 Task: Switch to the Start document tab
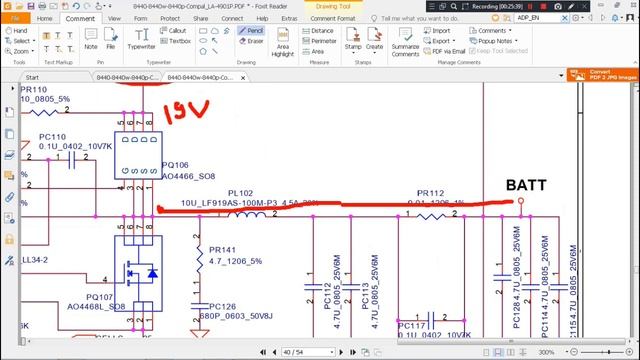pyautogui.click(x=32, y=77)
